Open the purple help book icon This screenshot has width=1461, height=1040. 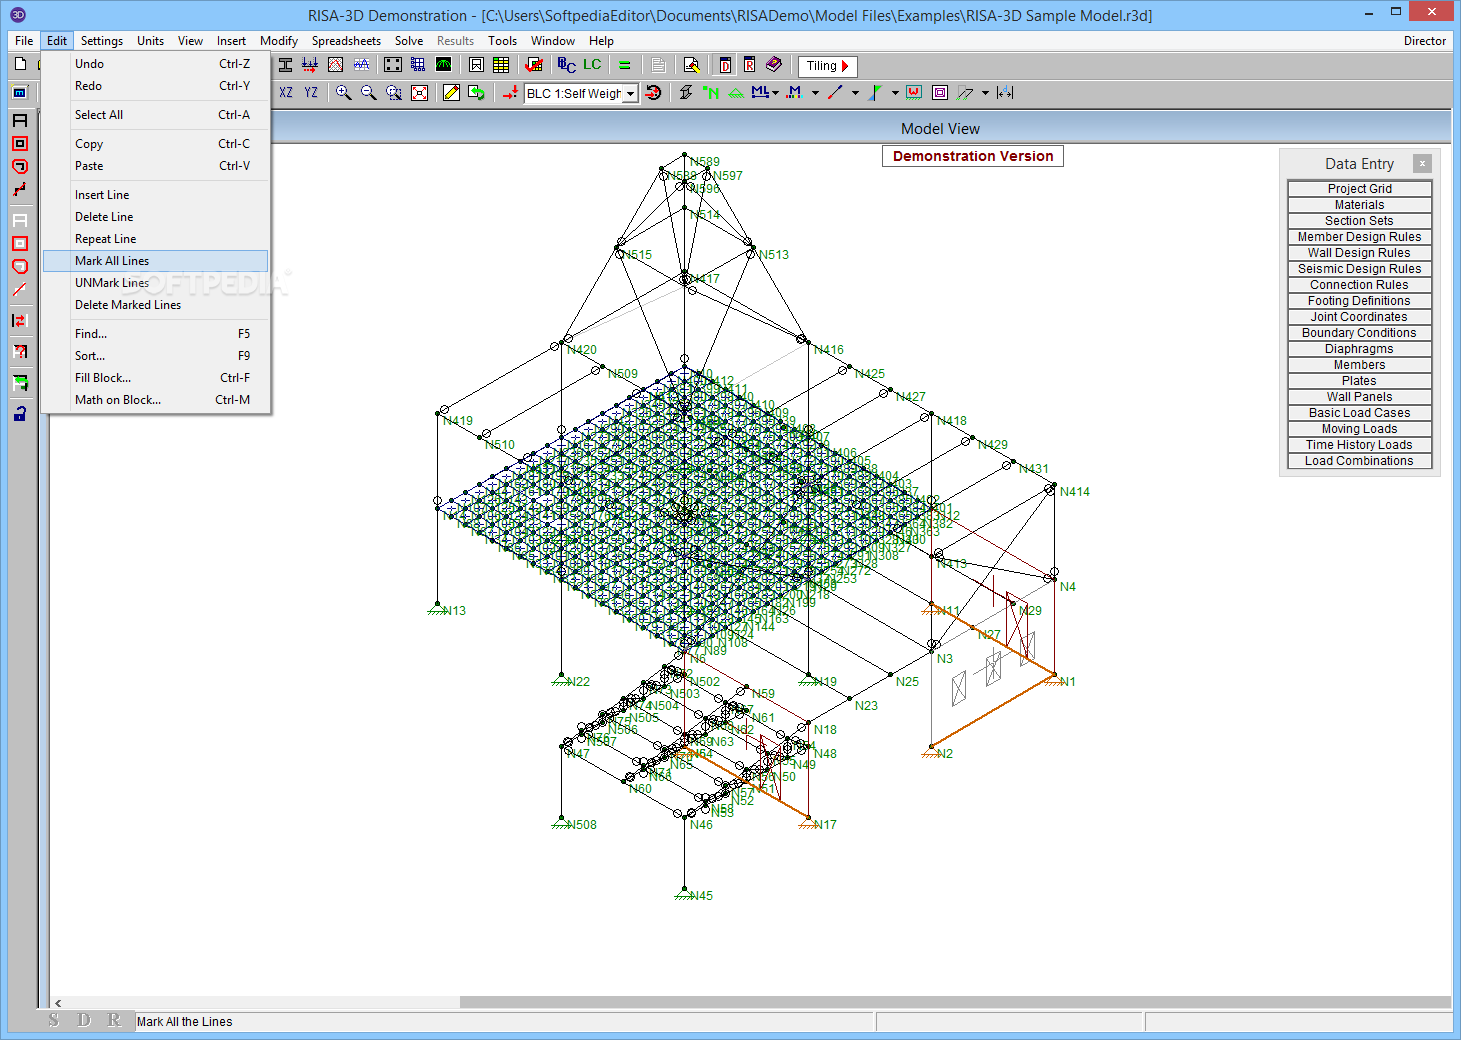coord(774,65)
